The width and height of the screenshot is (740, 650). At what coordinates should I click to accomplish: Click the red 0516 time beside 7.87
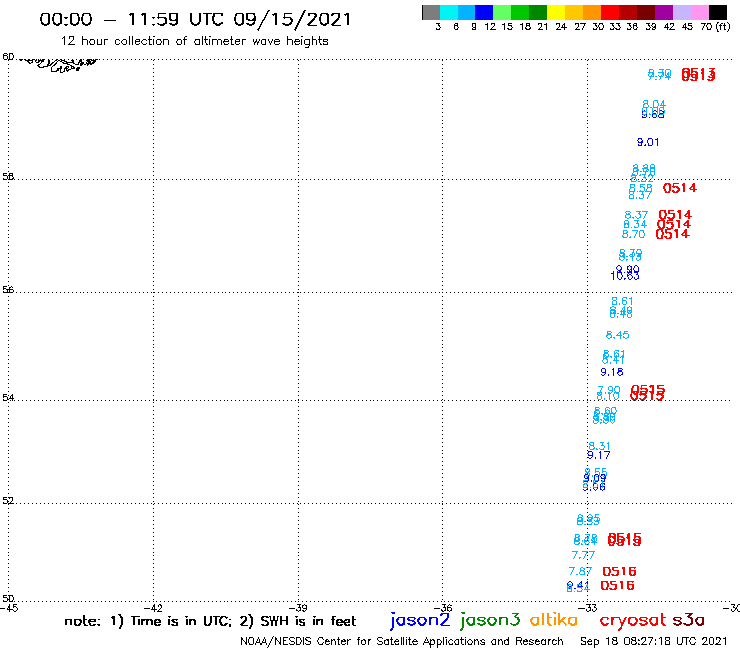pos(619,572)
